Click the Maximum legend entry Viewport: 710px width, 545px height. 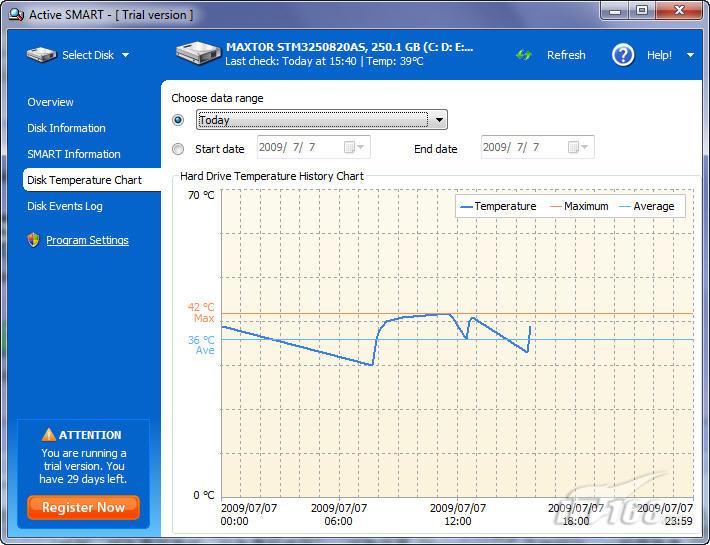point(579,206)
